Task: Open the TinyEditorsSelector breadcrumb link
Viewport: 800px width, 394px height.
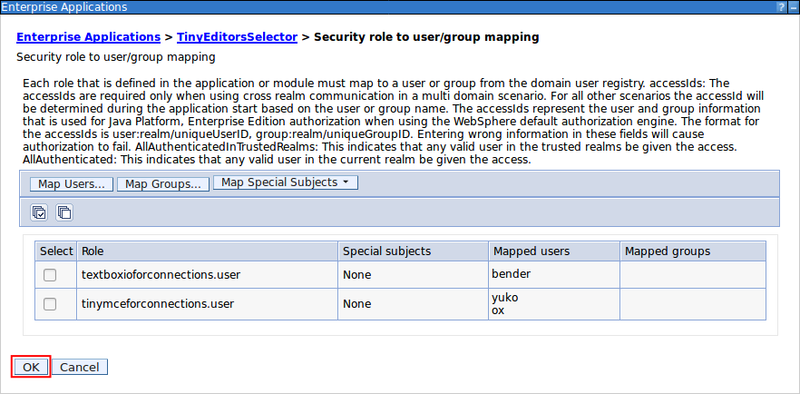Action: click(x=237, y=37)
